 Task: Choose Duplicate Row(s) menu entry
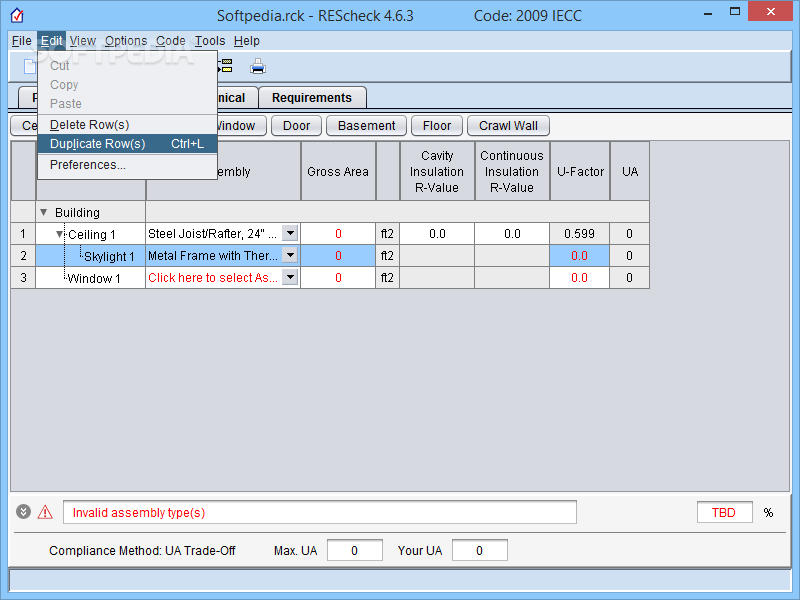[128, 144]
